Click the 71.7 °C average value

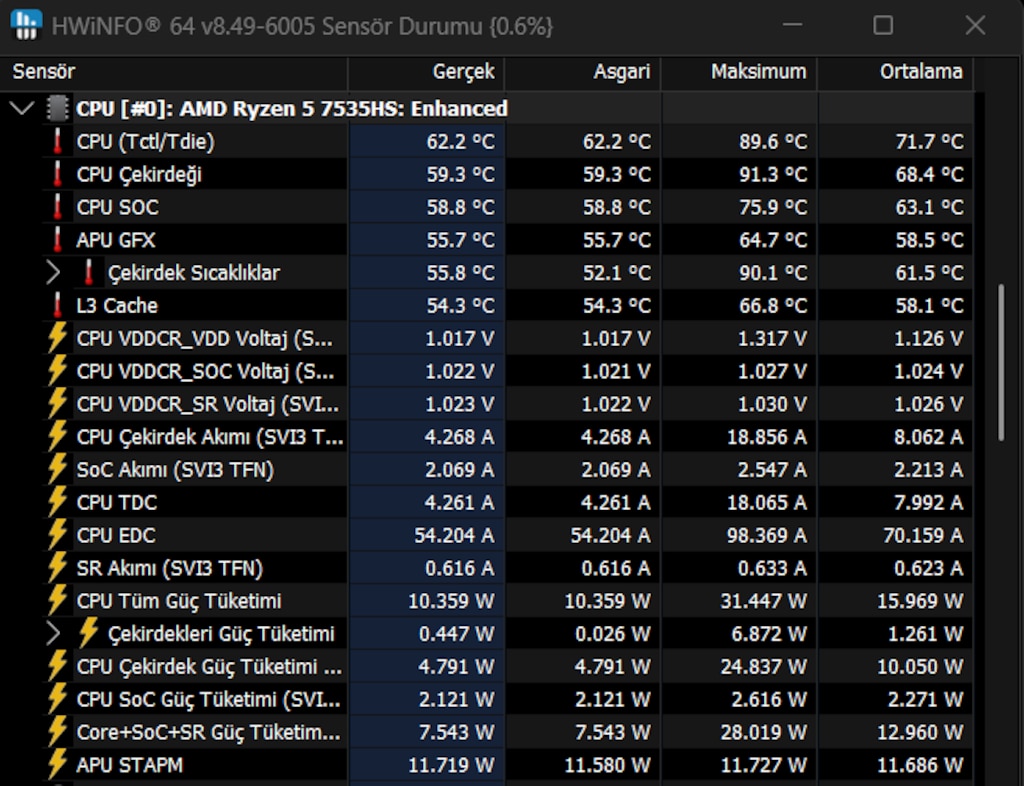pos(929,142)
